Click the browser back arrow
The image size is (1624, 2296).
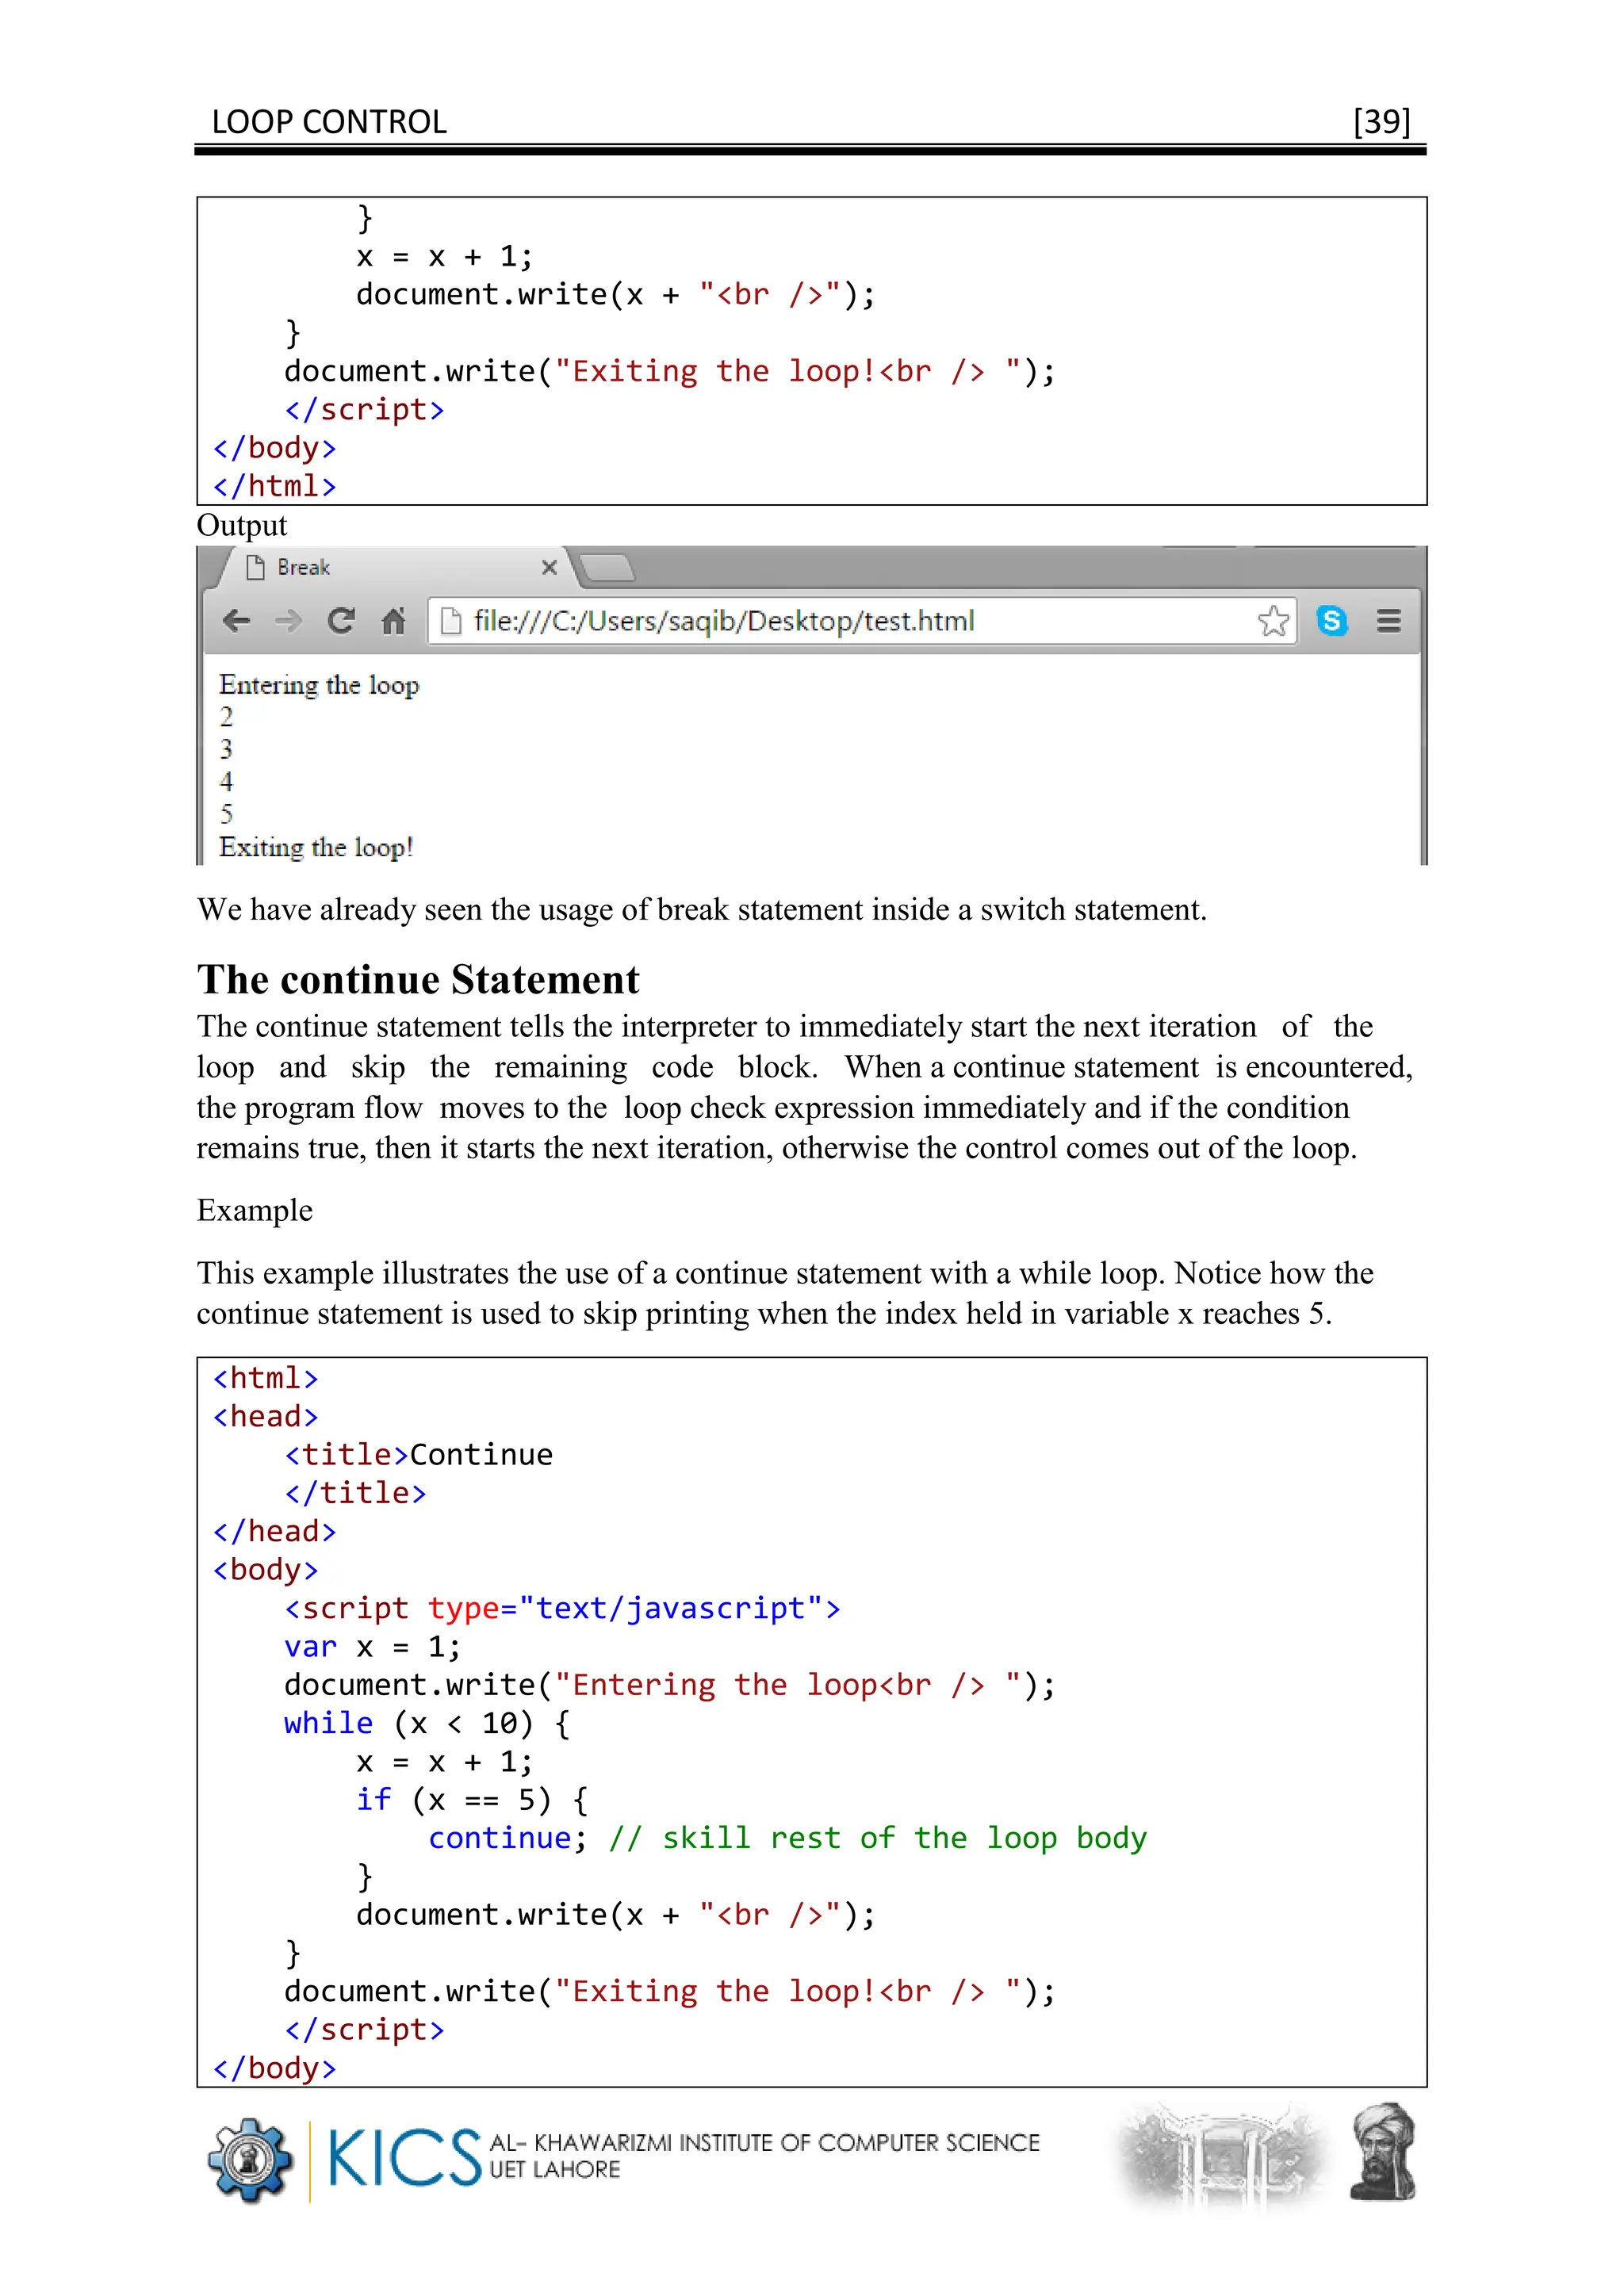236,621
